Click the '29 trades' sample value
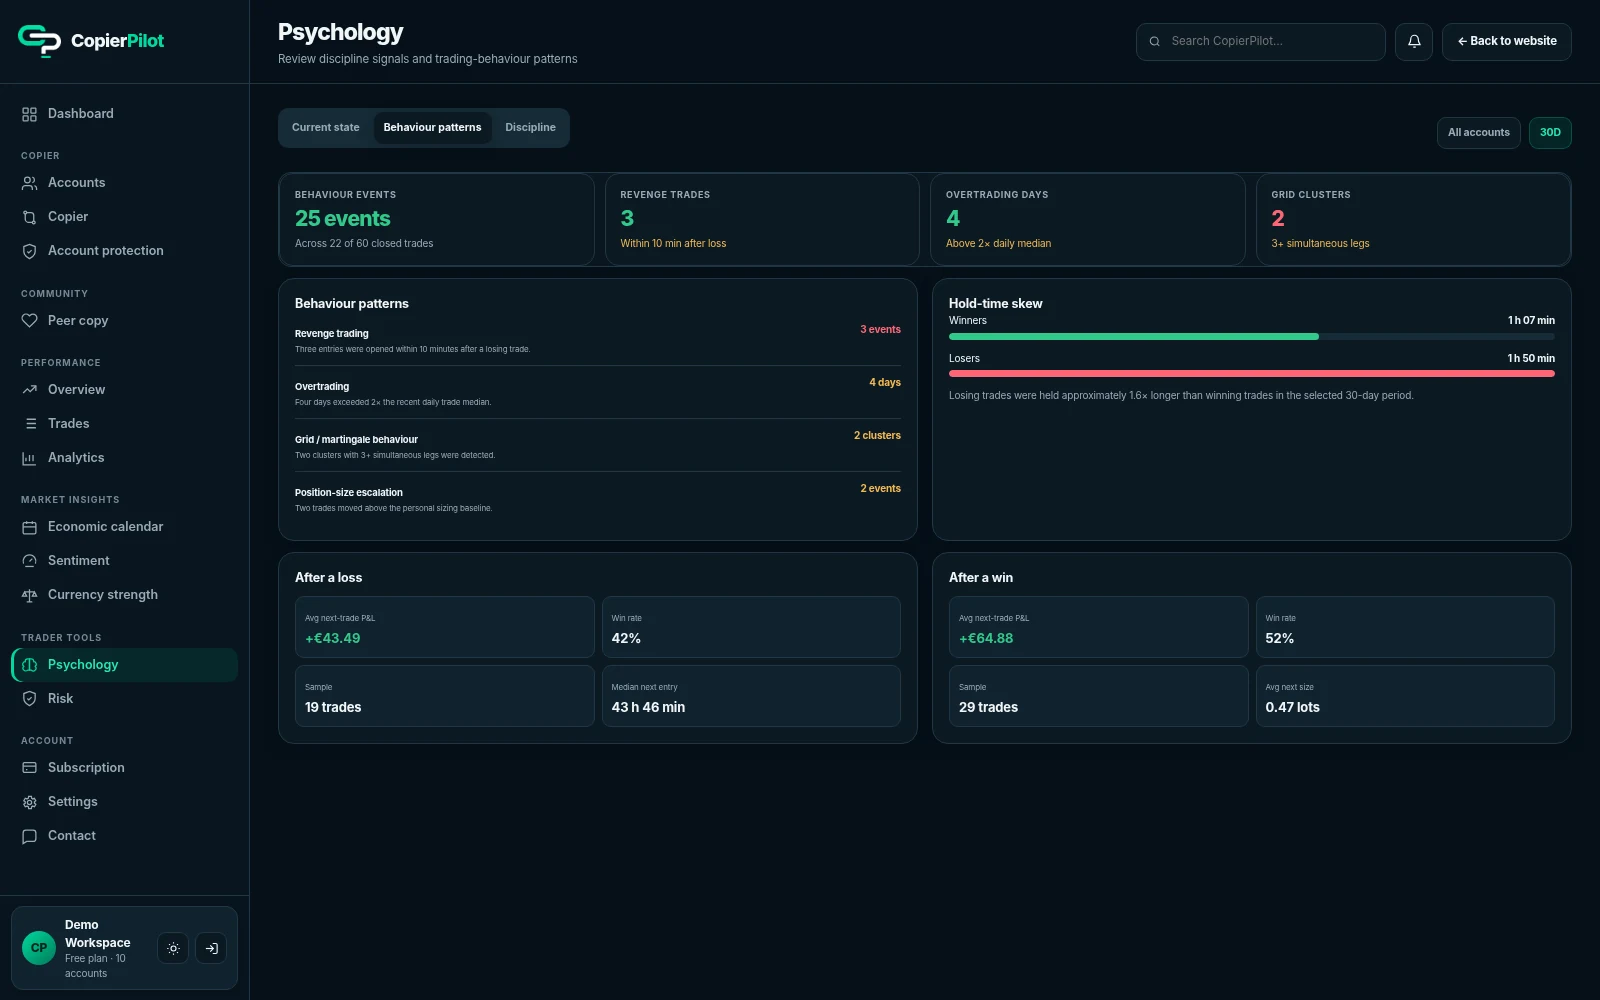The width and height of the screenshot is (1600, 1000). (x=988, y=708)
